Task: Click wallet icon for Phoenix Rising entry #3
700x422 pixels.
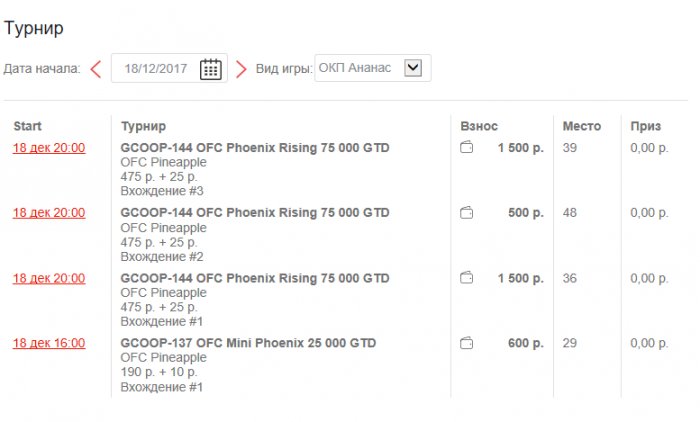Action: [466, 148]
